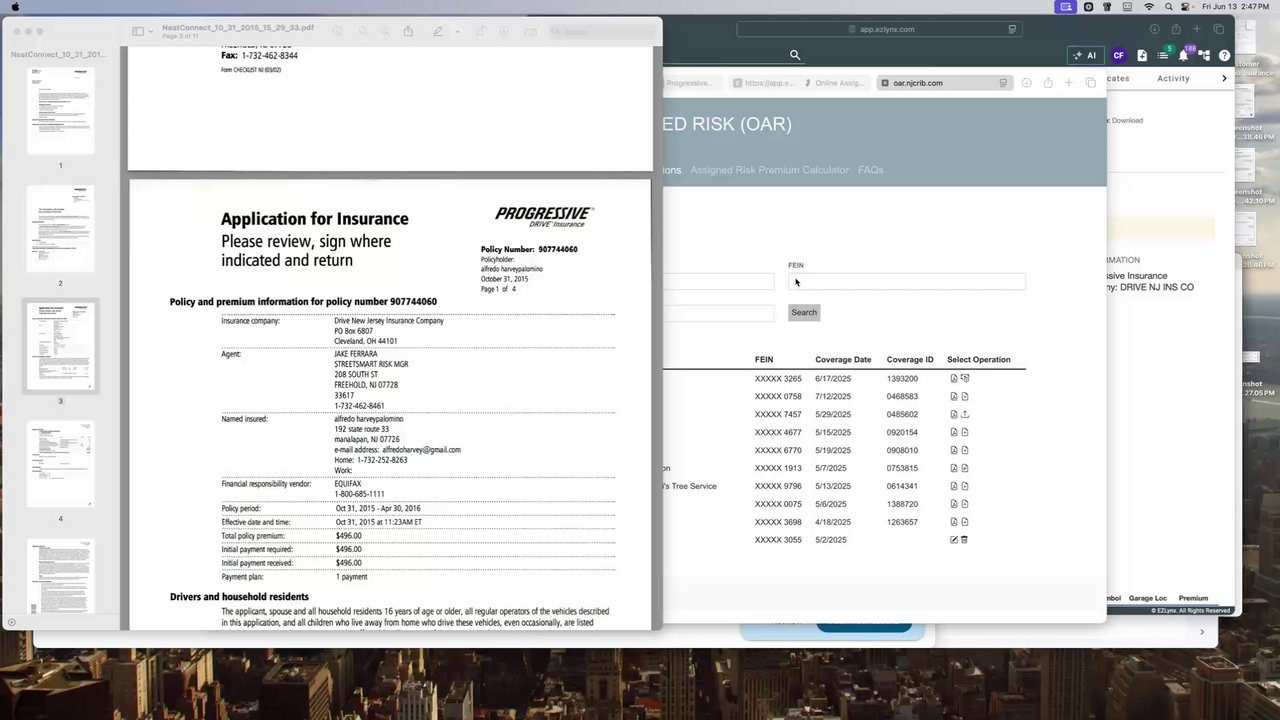Activate the Markup pen tool in Preview
Screen dimensions: 1280x720
coord(437,31)
